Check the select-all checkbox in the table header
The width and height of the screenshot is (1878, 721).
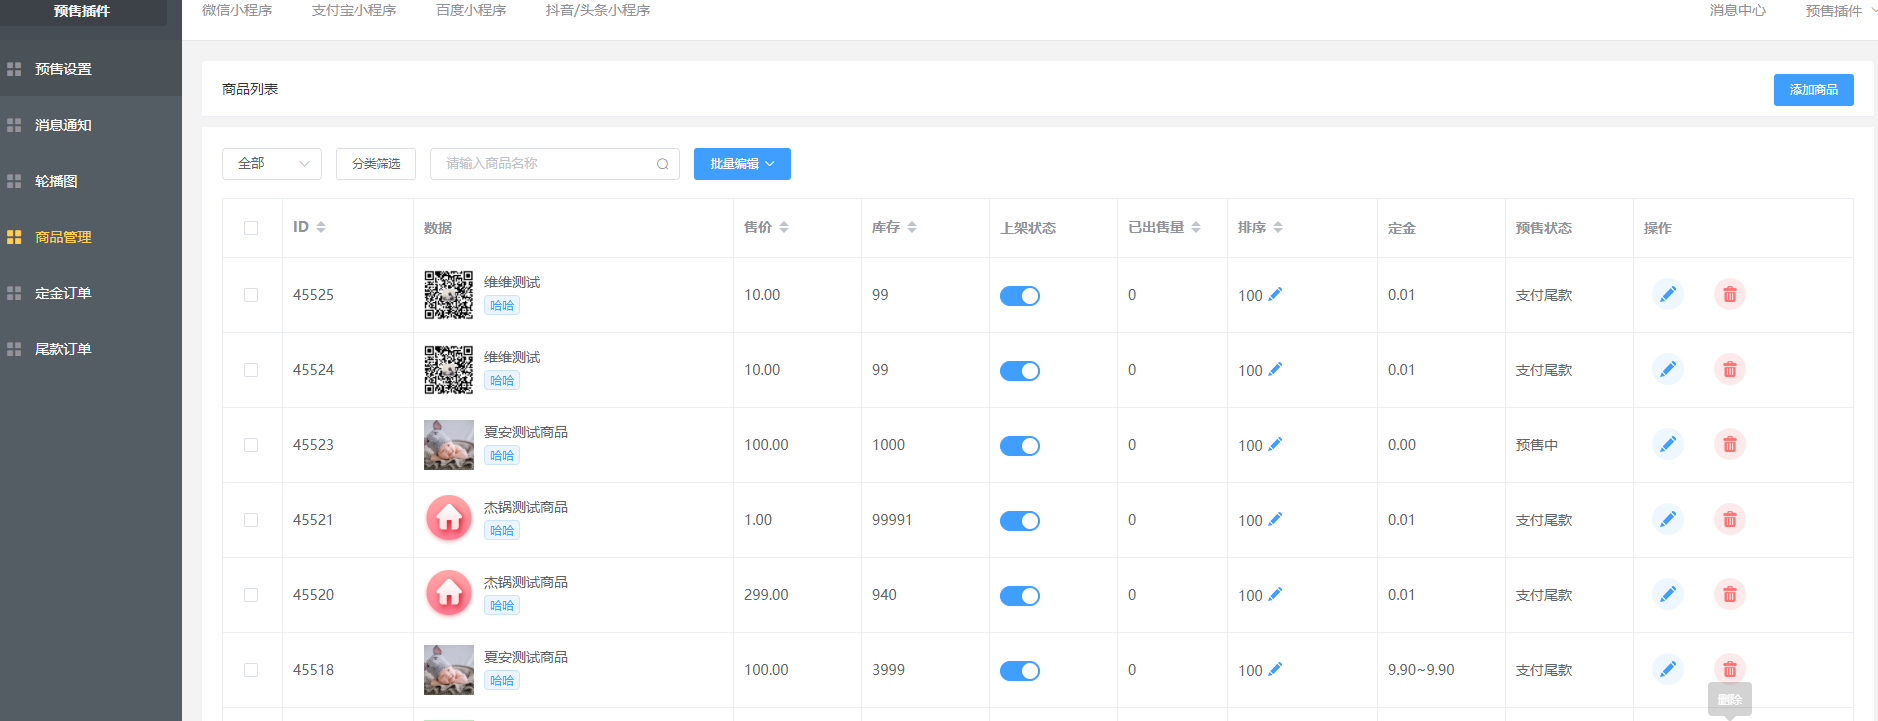coord(251,228)
